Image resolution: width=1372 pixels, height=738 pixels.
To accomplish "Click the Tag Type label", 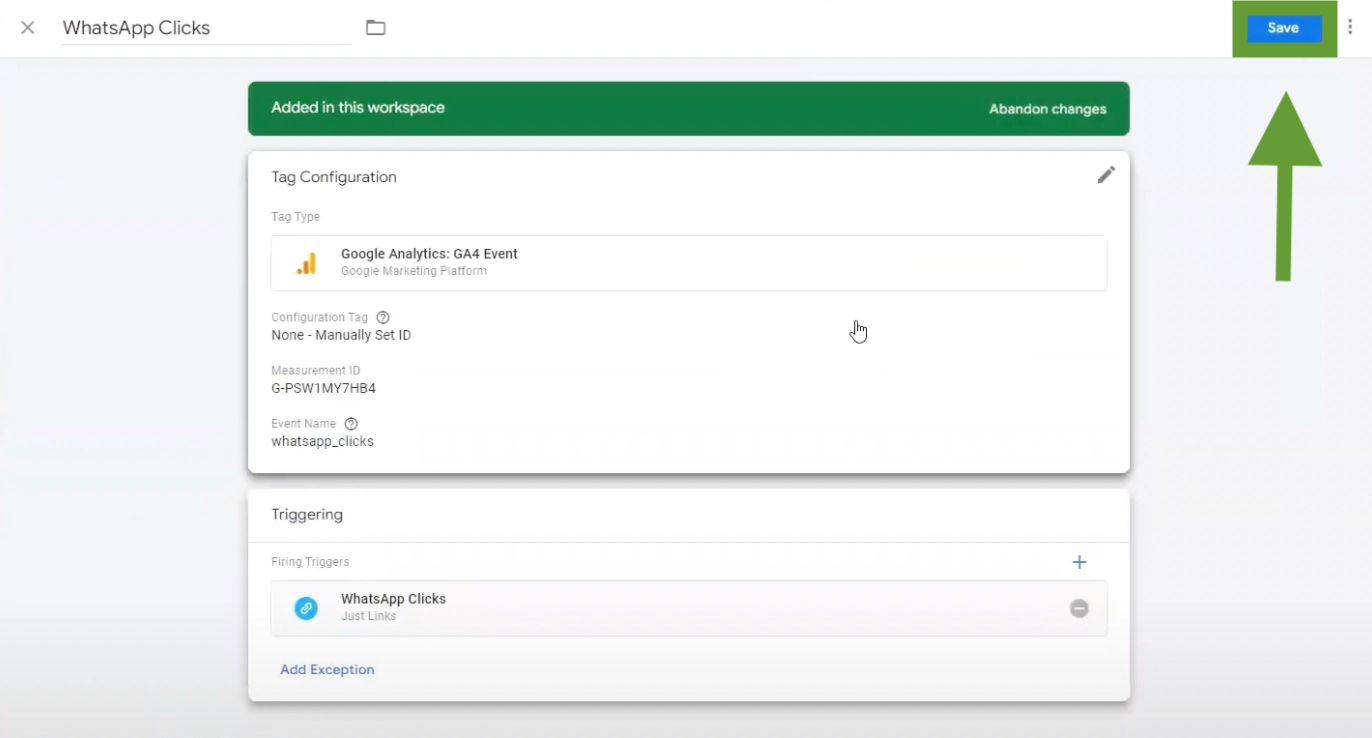I will pyautogui.click(x=295, y=217).
